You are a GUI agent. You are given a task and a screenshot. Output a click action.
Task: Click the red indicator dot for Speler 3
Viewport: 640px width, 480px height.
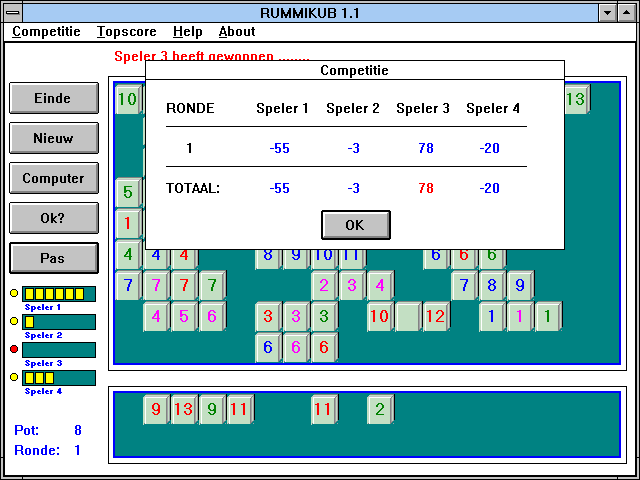14,349
